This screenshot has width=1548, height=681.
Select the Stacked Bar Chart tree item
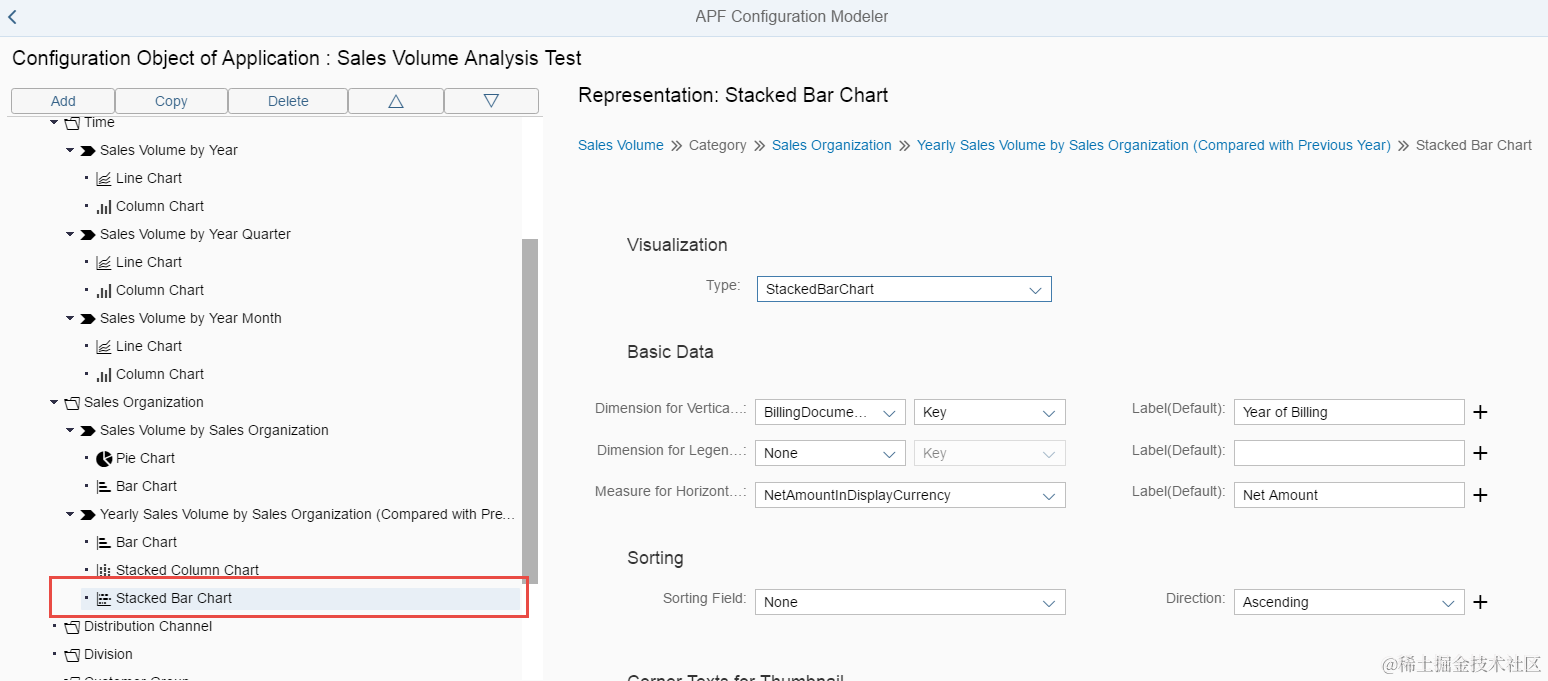coord(174,598)
